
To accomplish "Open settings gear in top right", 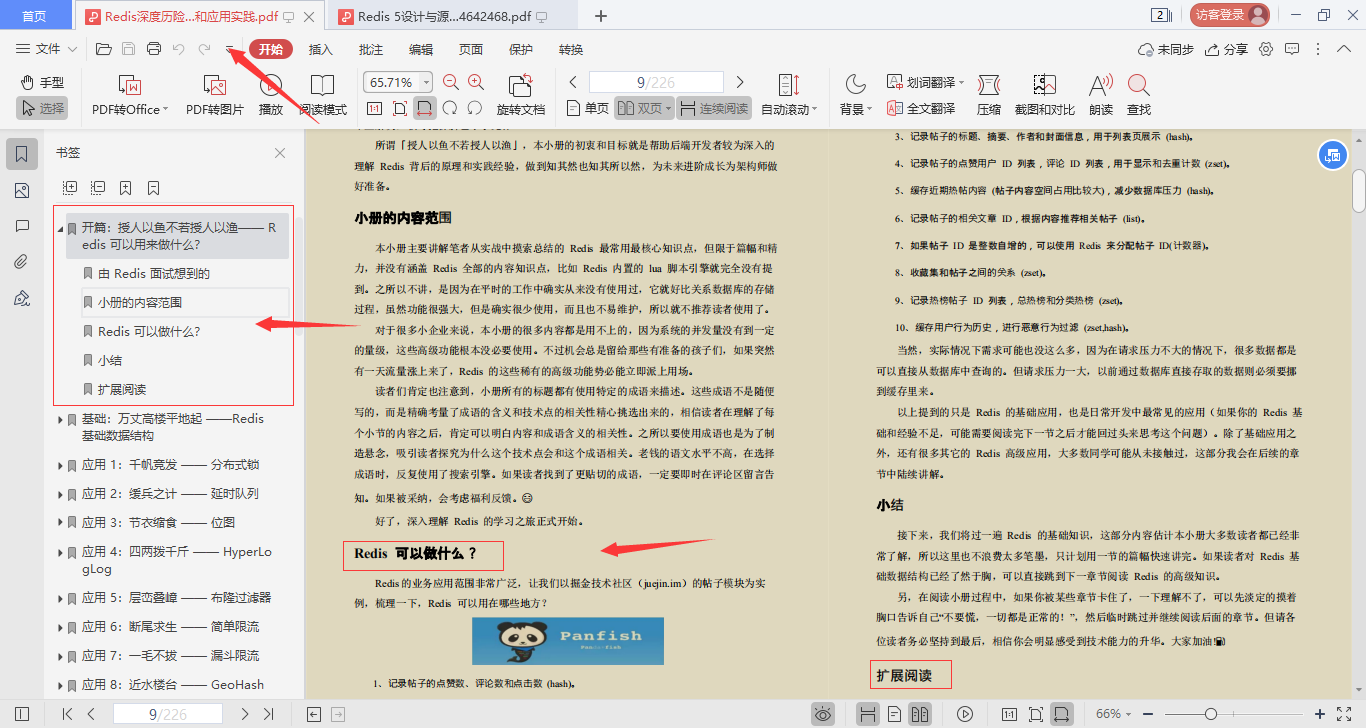I will tap(1266, 49).
